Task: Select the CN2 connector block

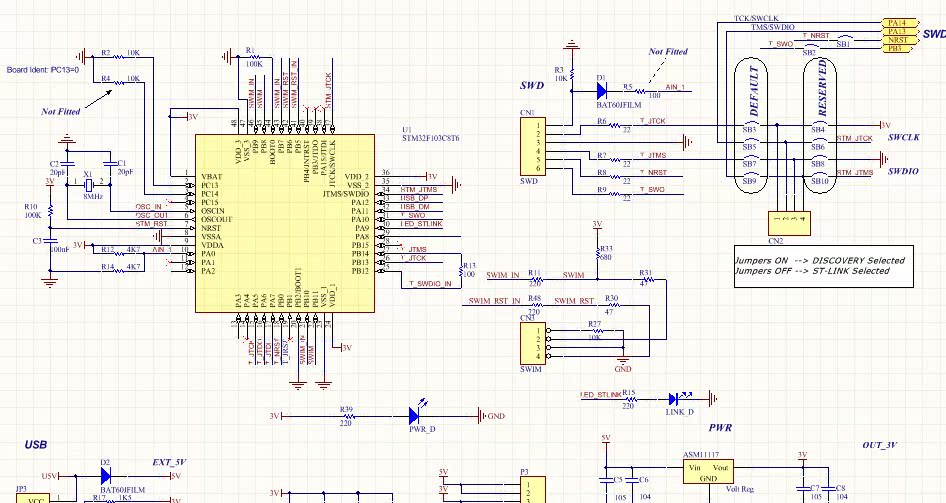Action: tap(789, 223)
